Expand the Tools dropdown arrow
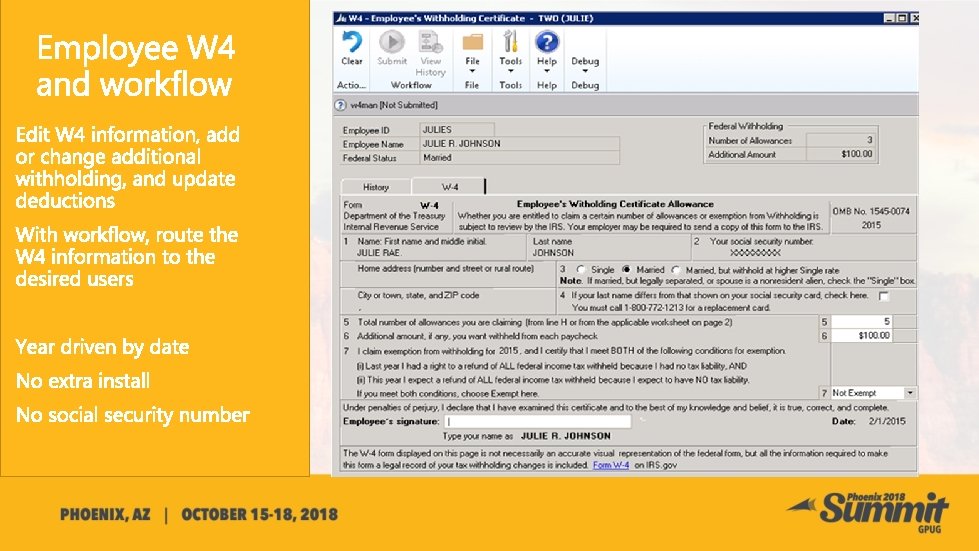The image size is (979, 551). pos(510,71)
